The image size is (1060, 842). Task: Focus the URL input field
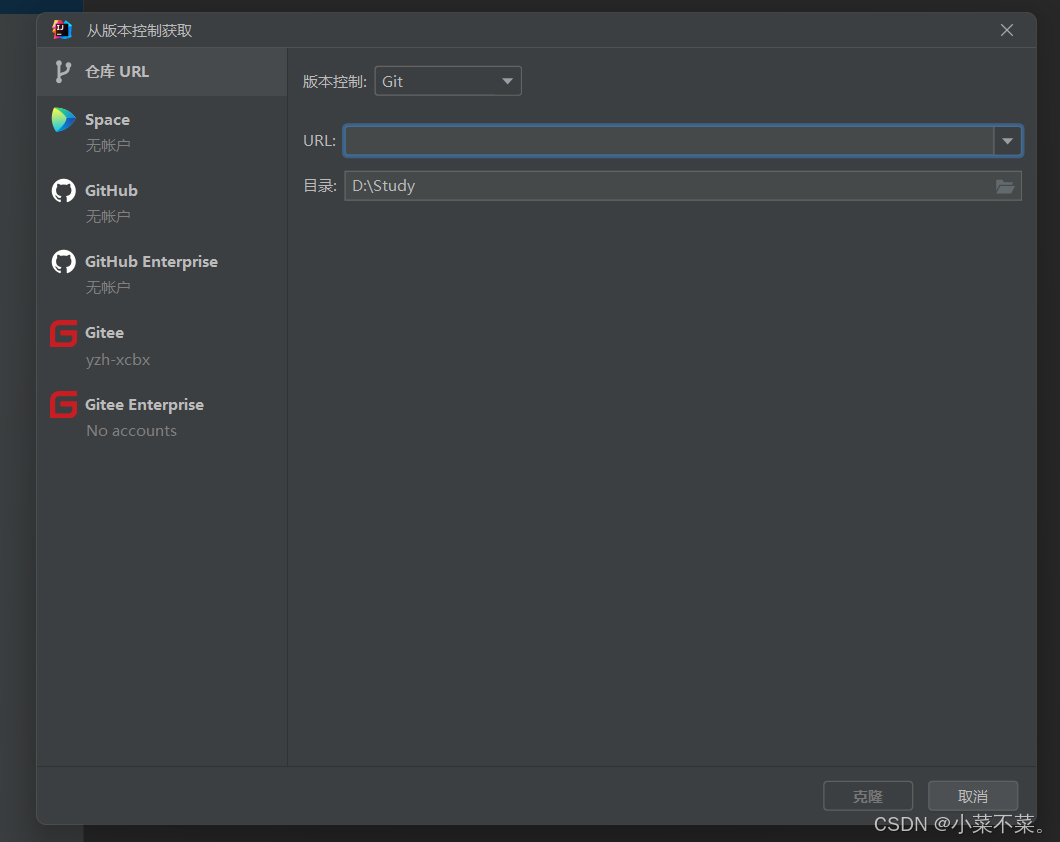point(669,141)
